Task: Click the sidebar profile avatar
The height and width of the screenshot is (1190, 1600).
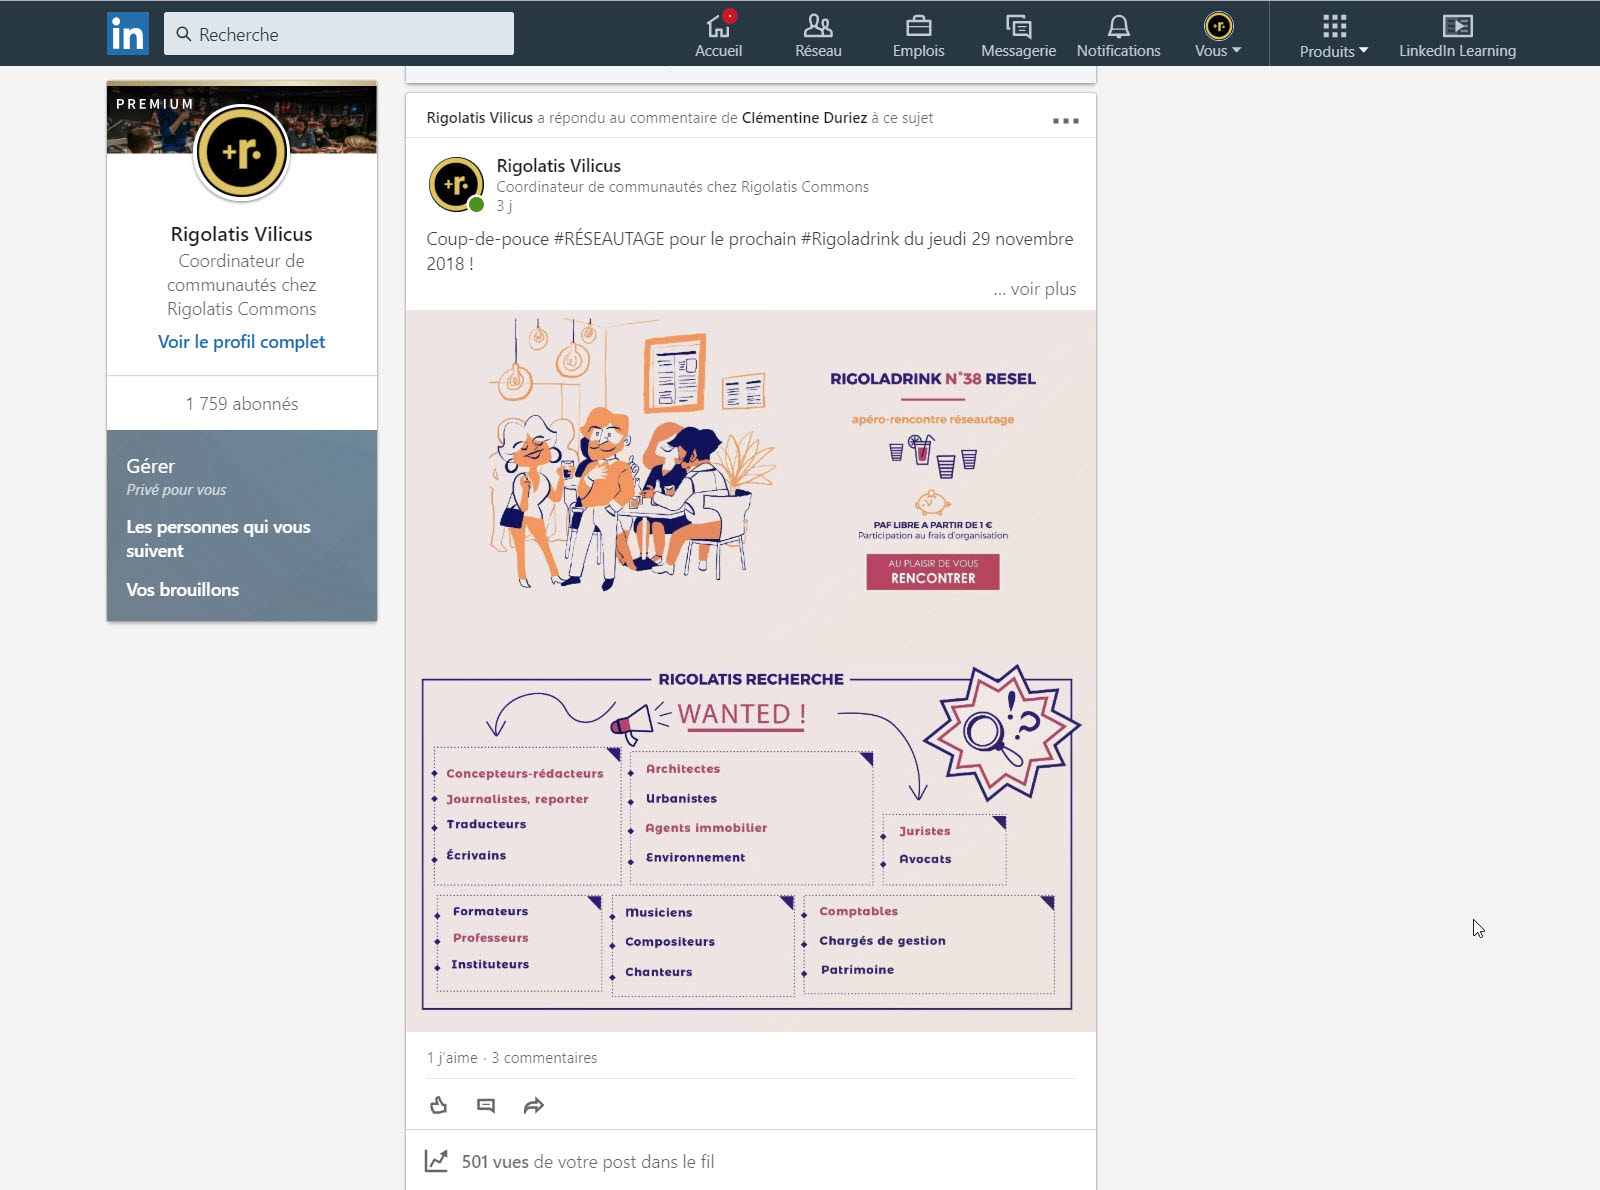Action: click(242, 152)
